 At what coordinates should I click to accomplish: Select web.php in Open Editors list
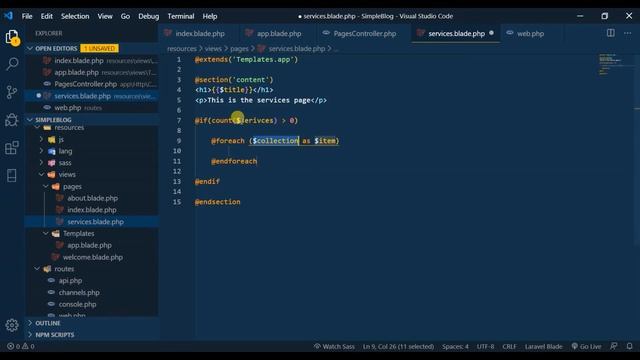click(92, 108)
